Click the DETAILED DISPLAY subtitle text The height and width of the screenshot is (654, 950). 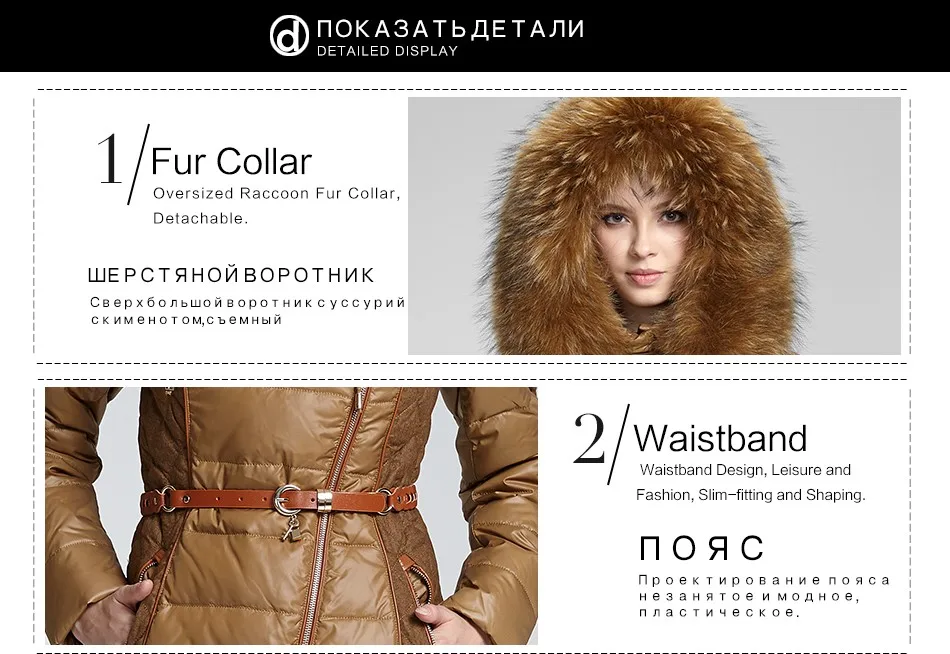click(x=387, y=51)
